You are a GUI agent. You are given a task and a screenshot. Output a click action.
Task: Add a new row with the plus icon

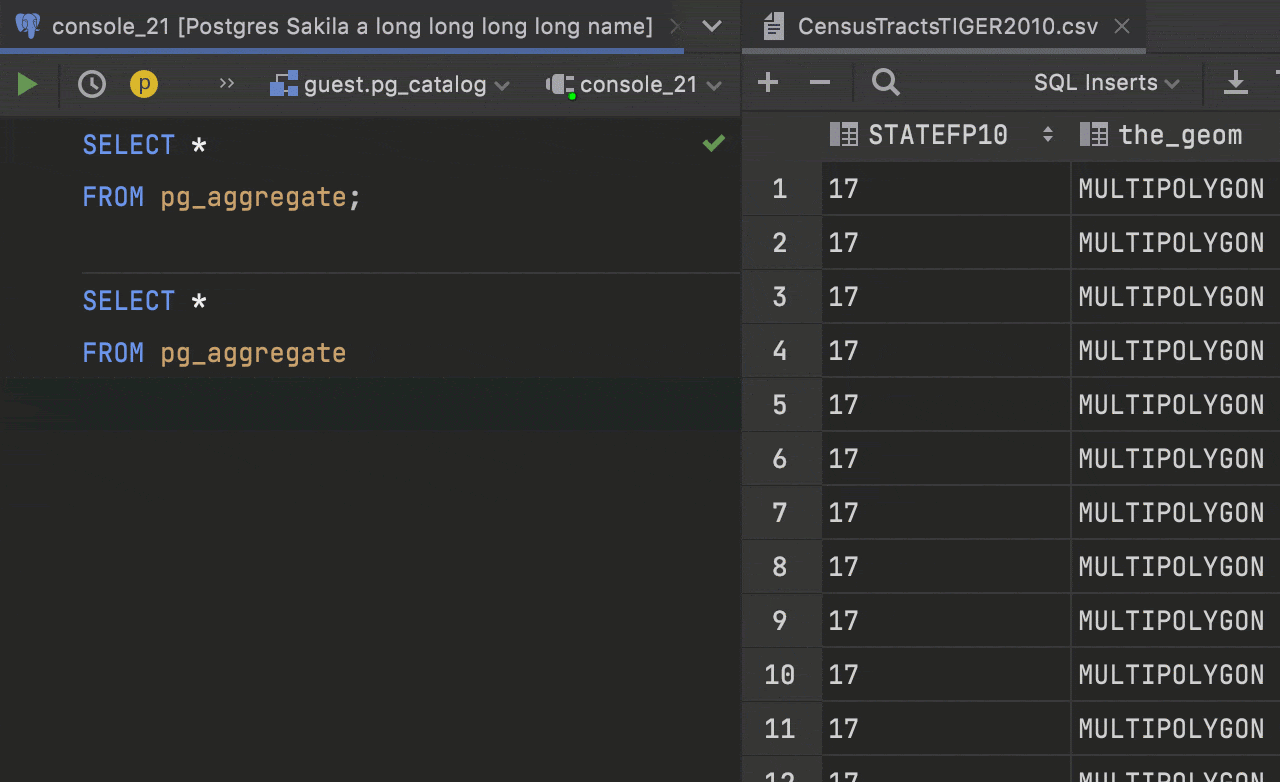(x=768, y=83)
